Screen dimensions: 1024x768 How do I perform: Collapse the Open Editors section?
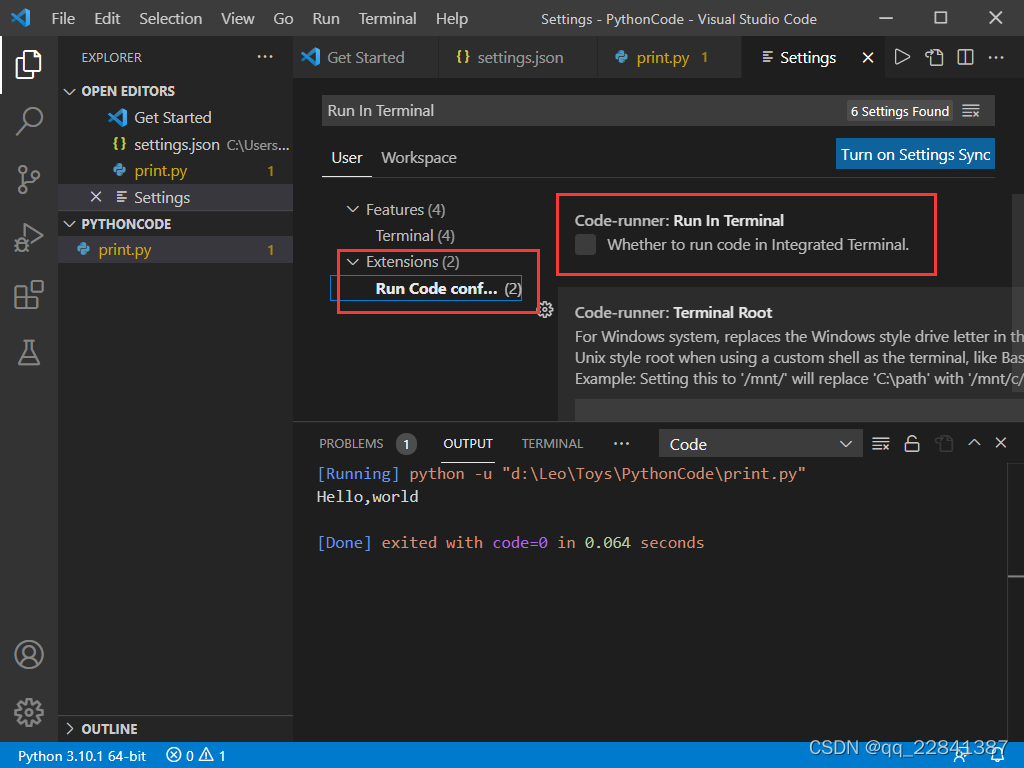point(69,91)
